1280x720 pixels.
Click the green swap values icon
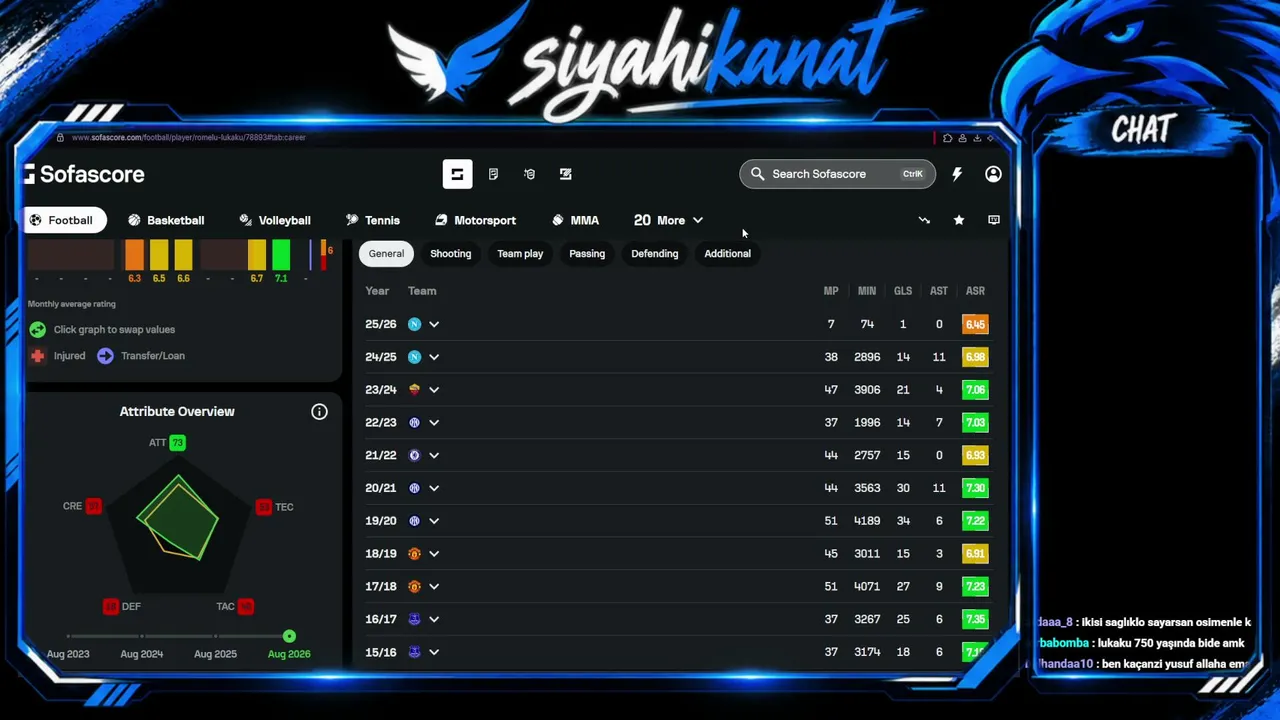(37, 329)
